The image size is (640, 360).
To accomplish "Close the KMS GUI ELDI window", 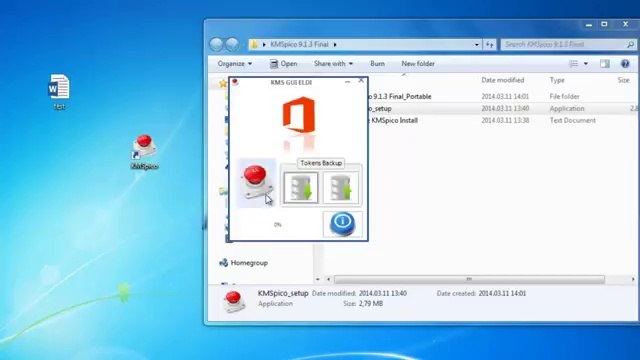I will (361, 80).
